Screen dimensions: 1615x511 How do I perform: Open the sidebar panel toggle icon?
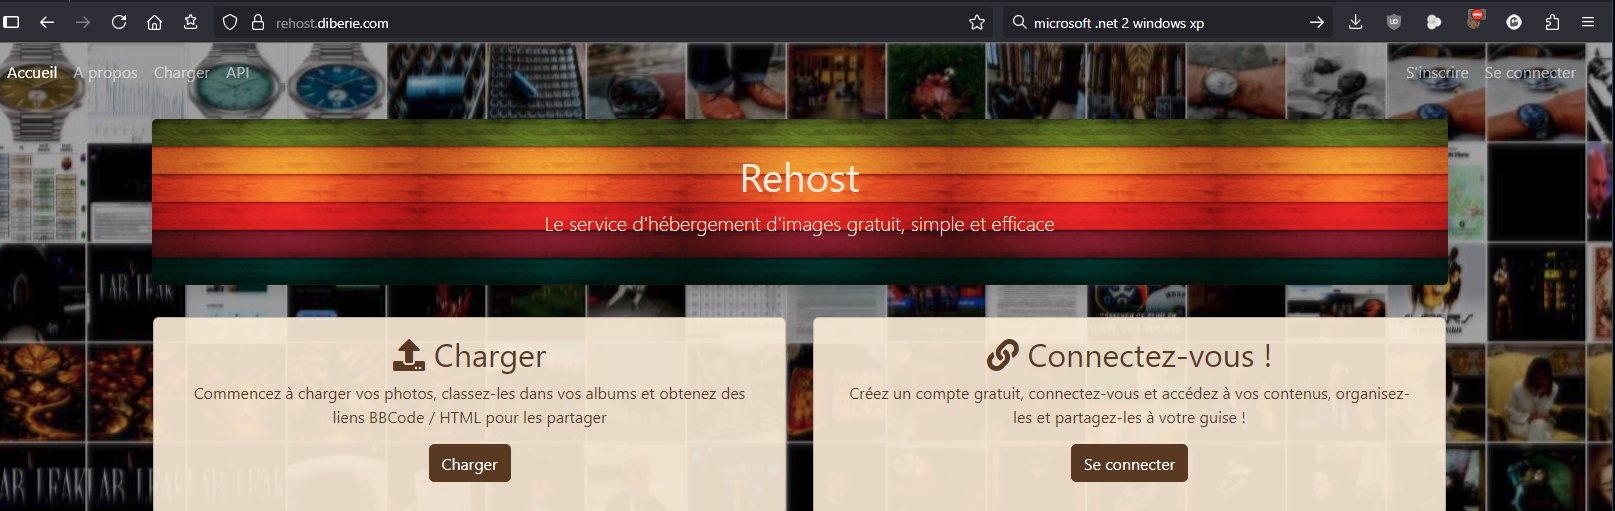[12, 22]
